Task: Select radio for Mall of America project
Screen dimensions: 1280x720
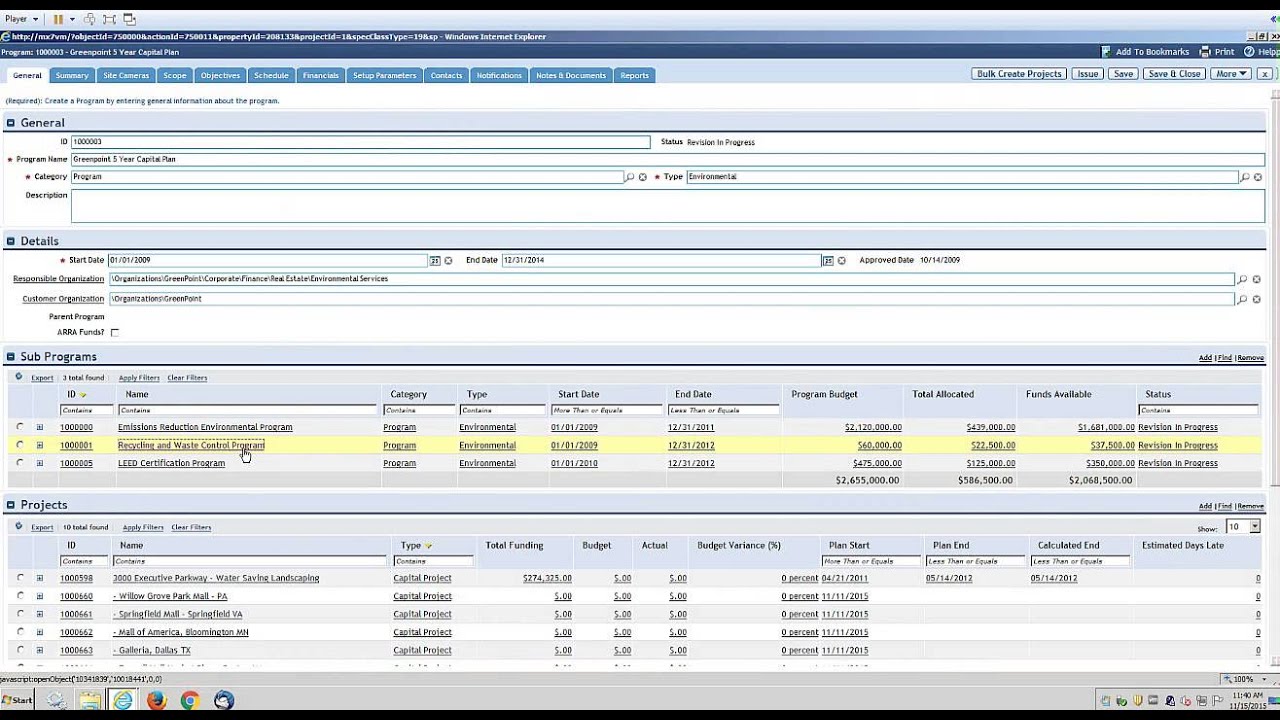Action: pos(20,632)
